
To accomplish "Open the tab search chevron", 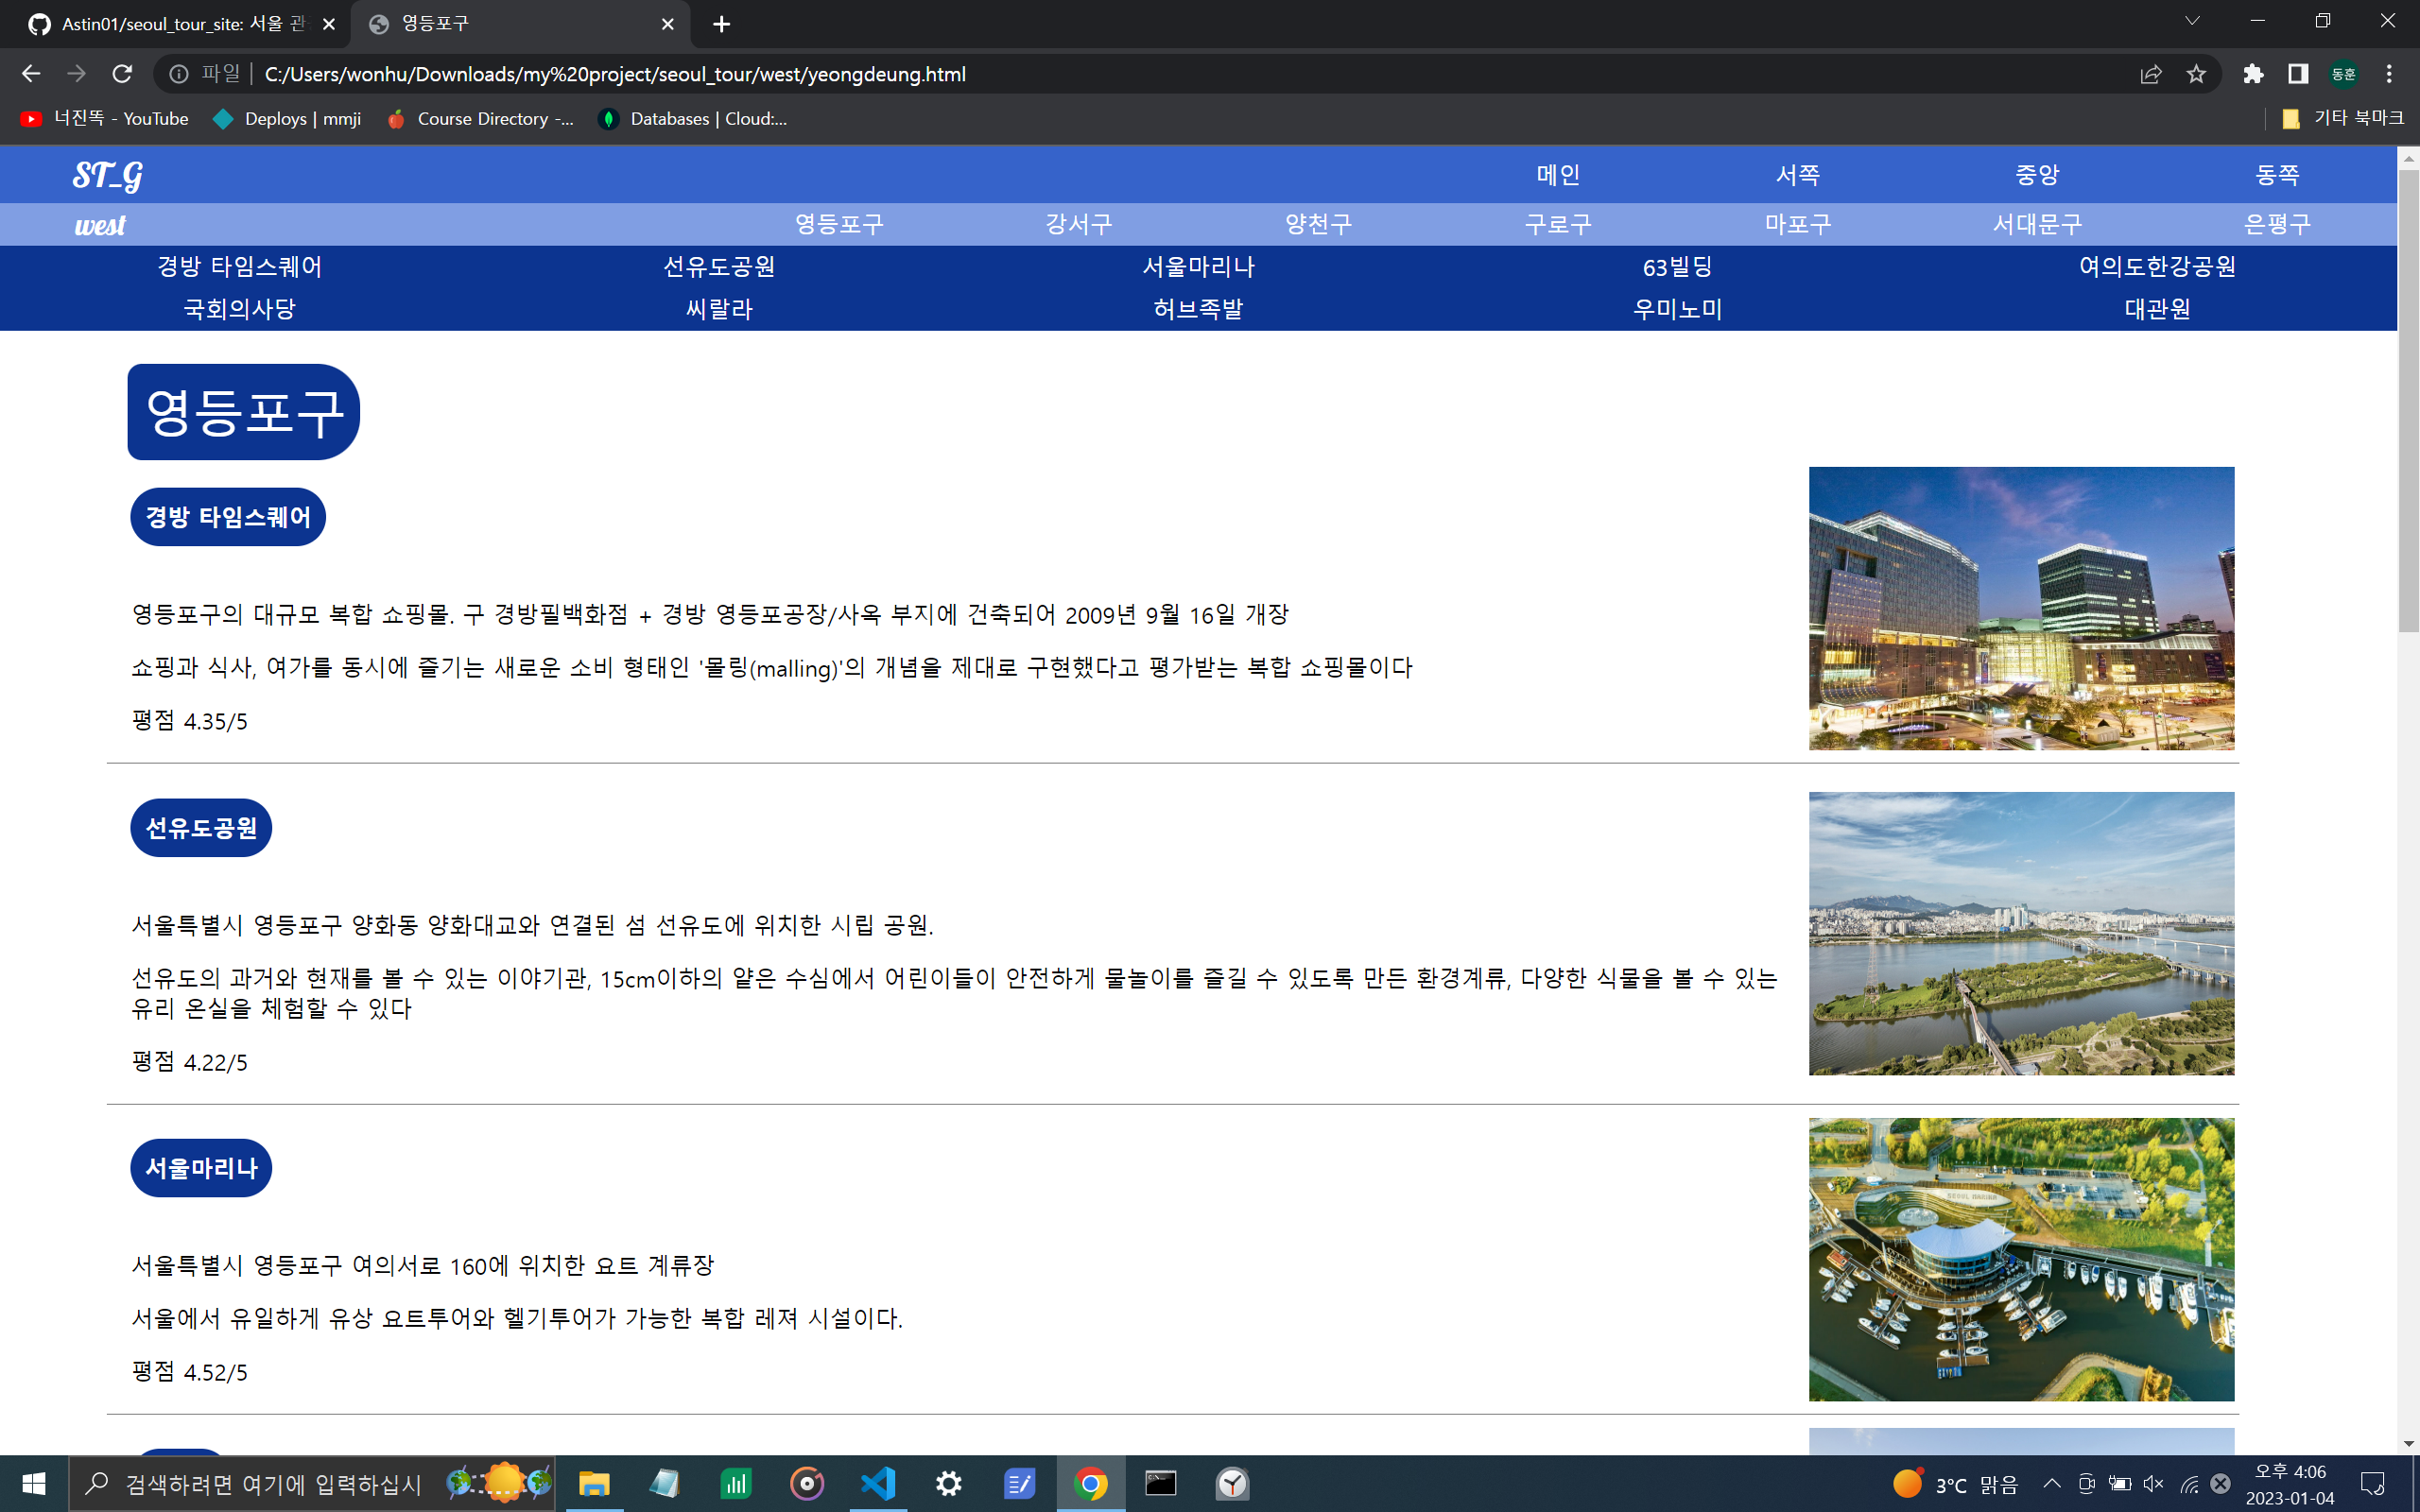I will click(2192, 22).
